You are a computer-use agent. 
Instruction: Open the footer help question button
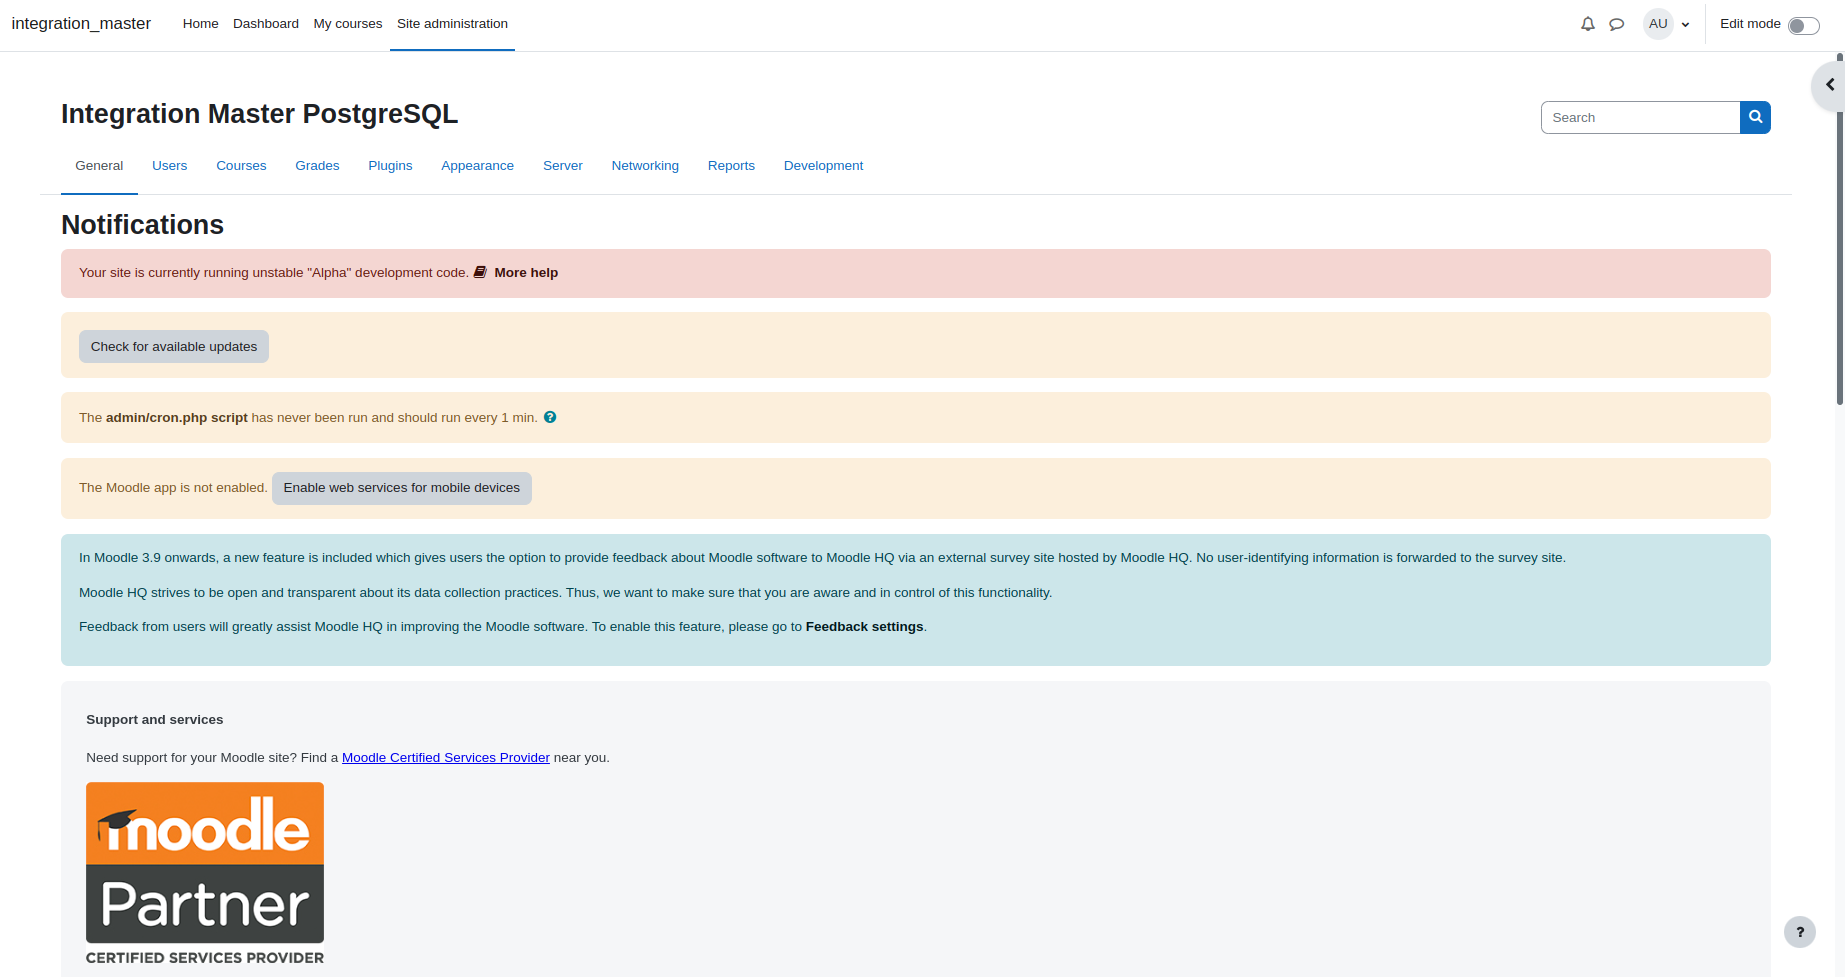(1800, 932)
